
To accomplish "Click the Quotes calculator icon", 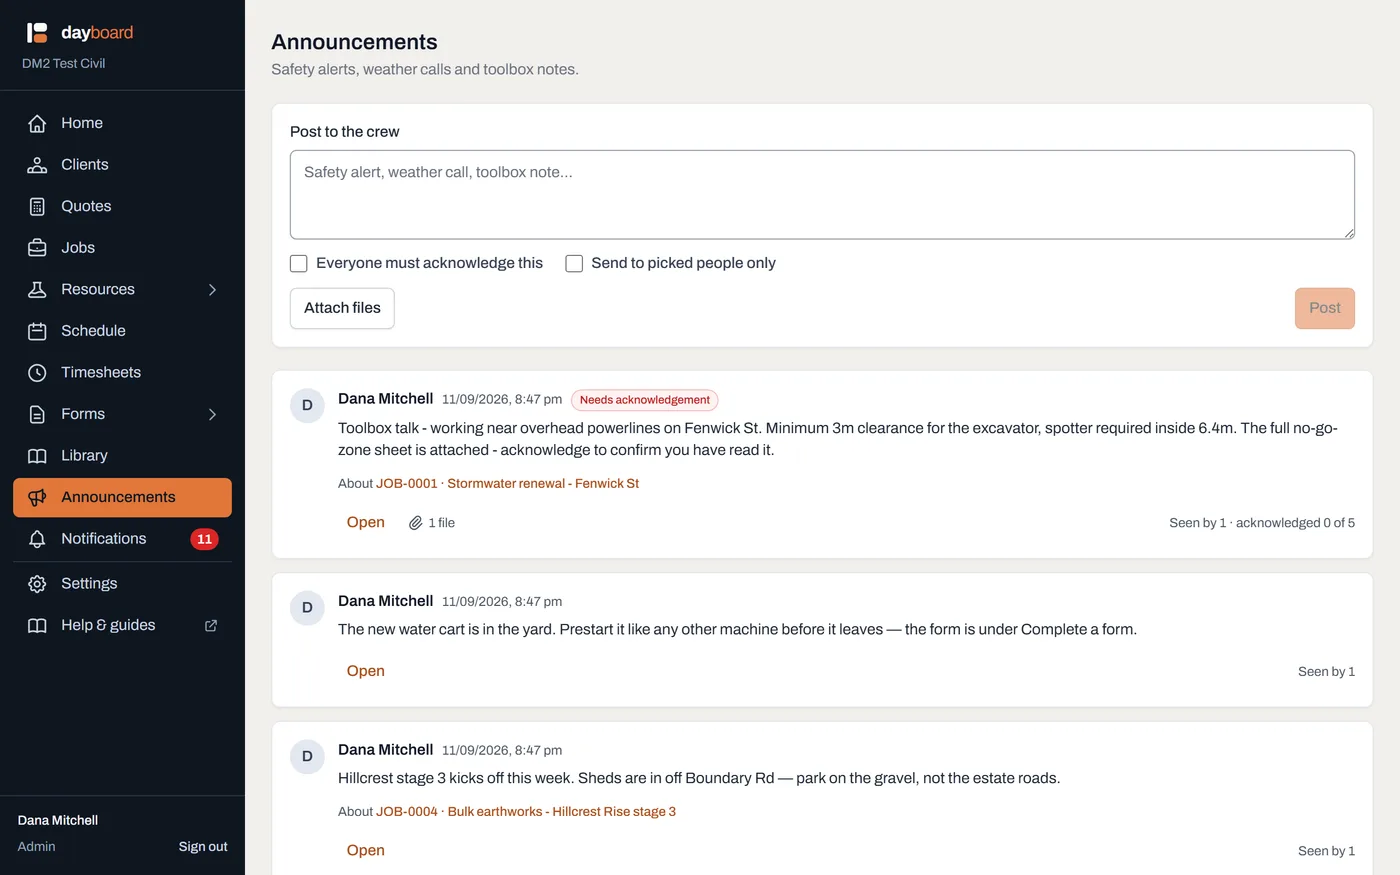I will (x=37, y=206).
